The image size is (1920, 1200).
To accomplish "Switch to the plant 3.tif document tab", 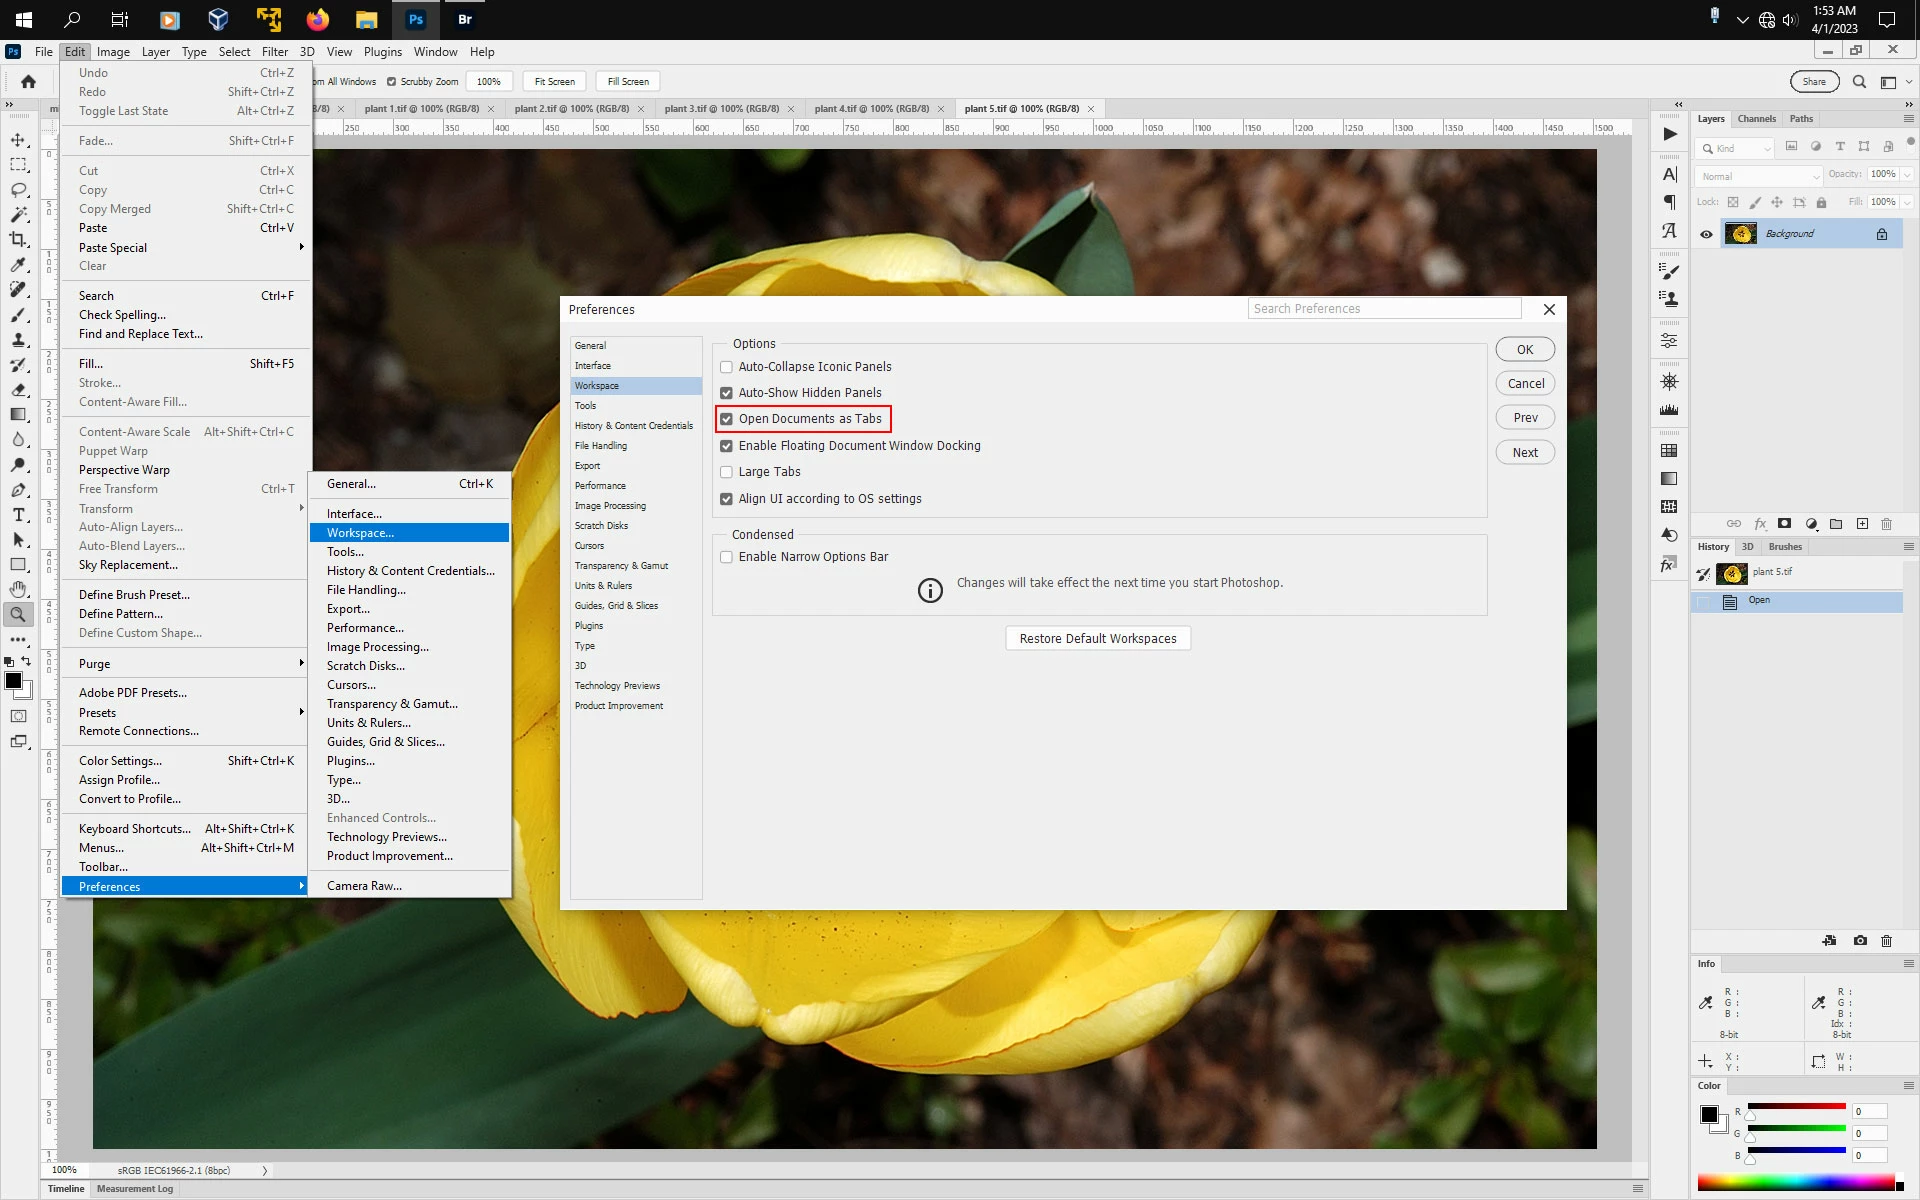I will [x=721, y=109].
